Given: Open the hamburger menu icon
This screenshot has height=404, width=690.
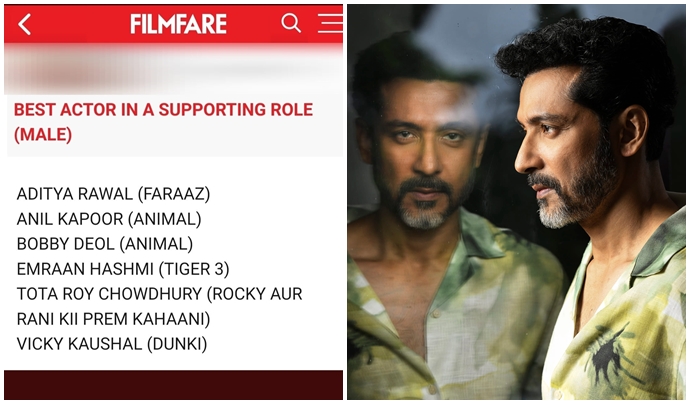Looking at the screenshot, I should point(330,23).
